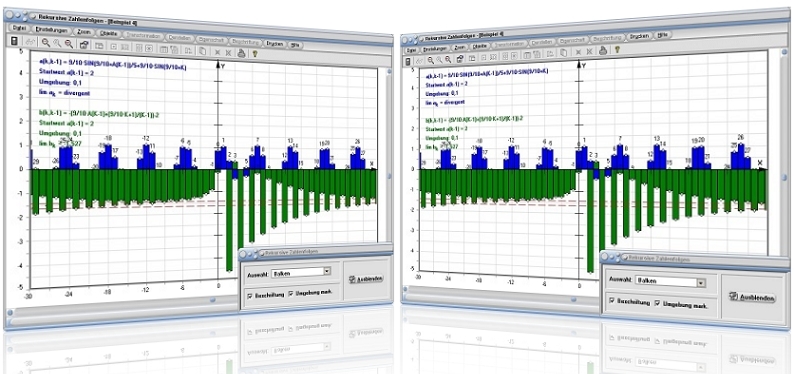Viewport: 794px width, 374px height.
Task: Click the calculator icon in right window toolbar
Action: pyautogui.click(x=408, y=61)
